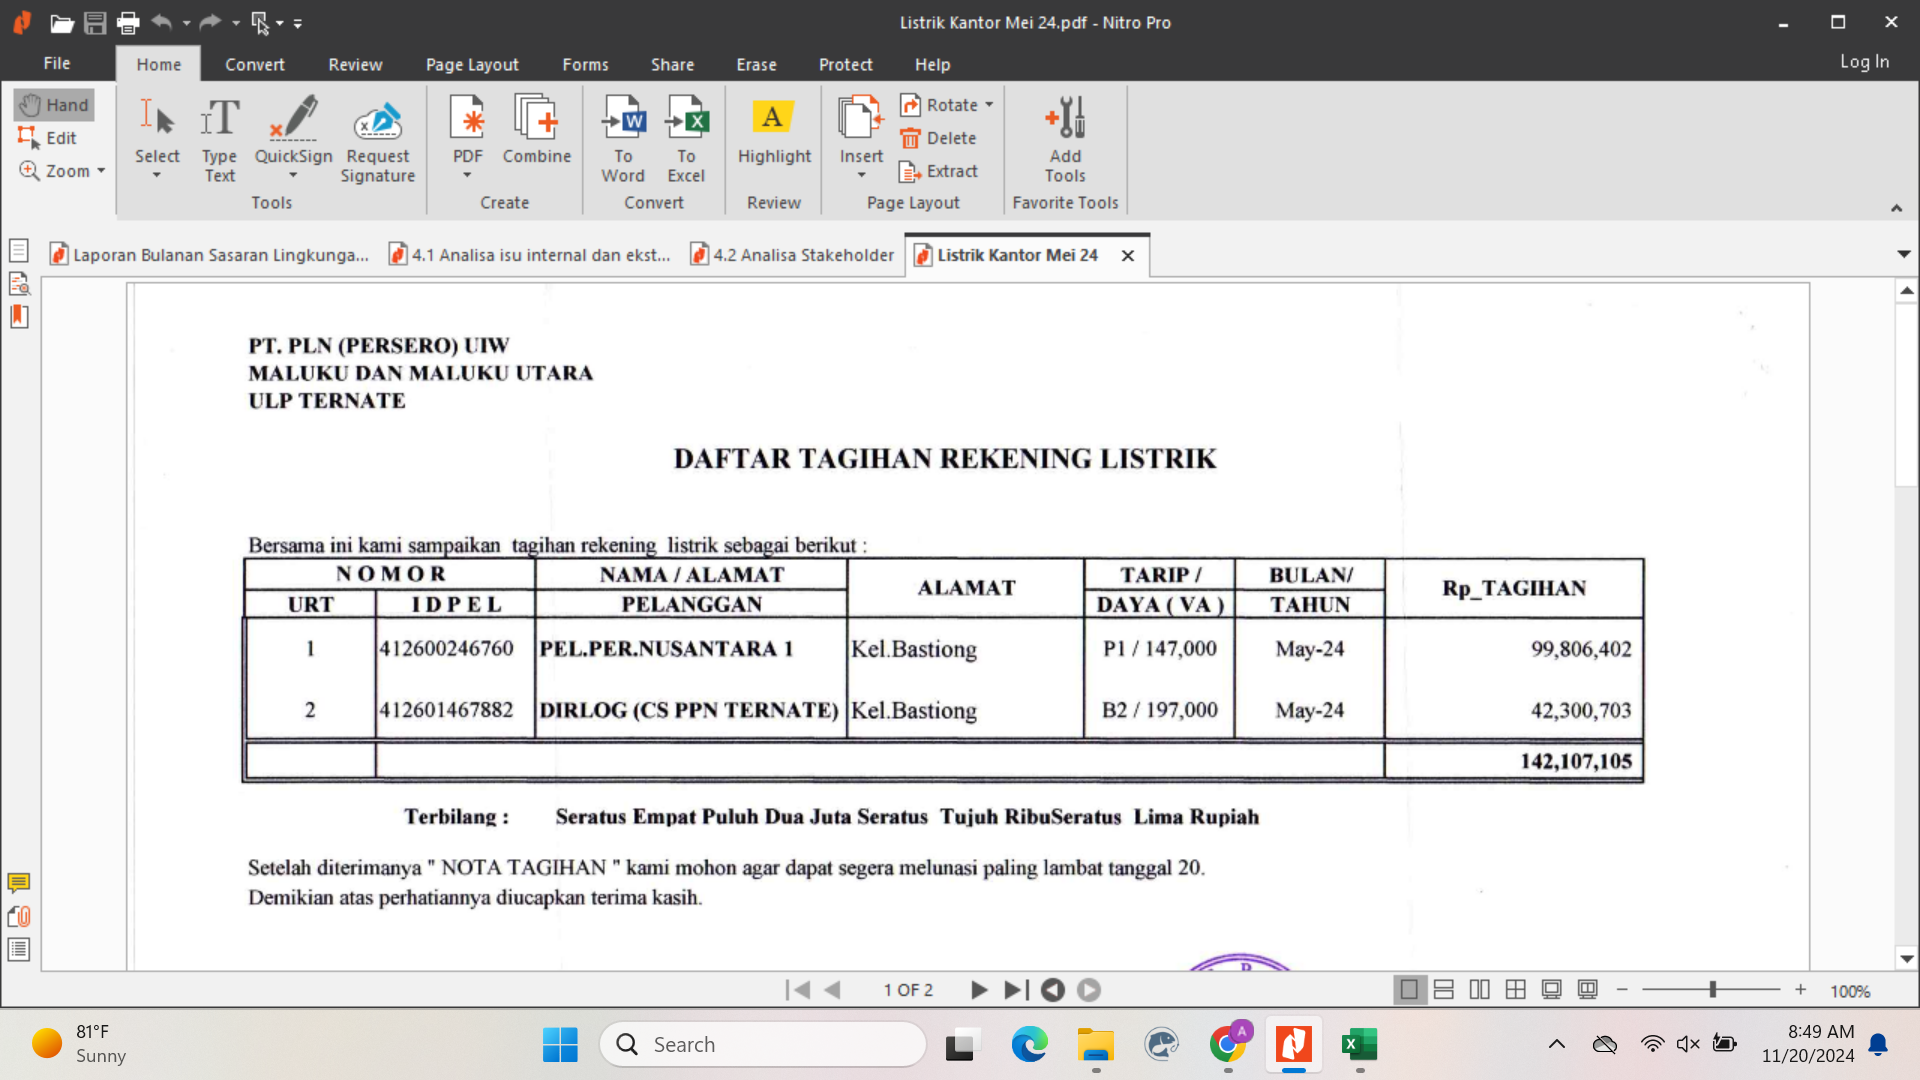Delete pages from document
This screenshot has width=1920, height=1080.
point(938,138)
